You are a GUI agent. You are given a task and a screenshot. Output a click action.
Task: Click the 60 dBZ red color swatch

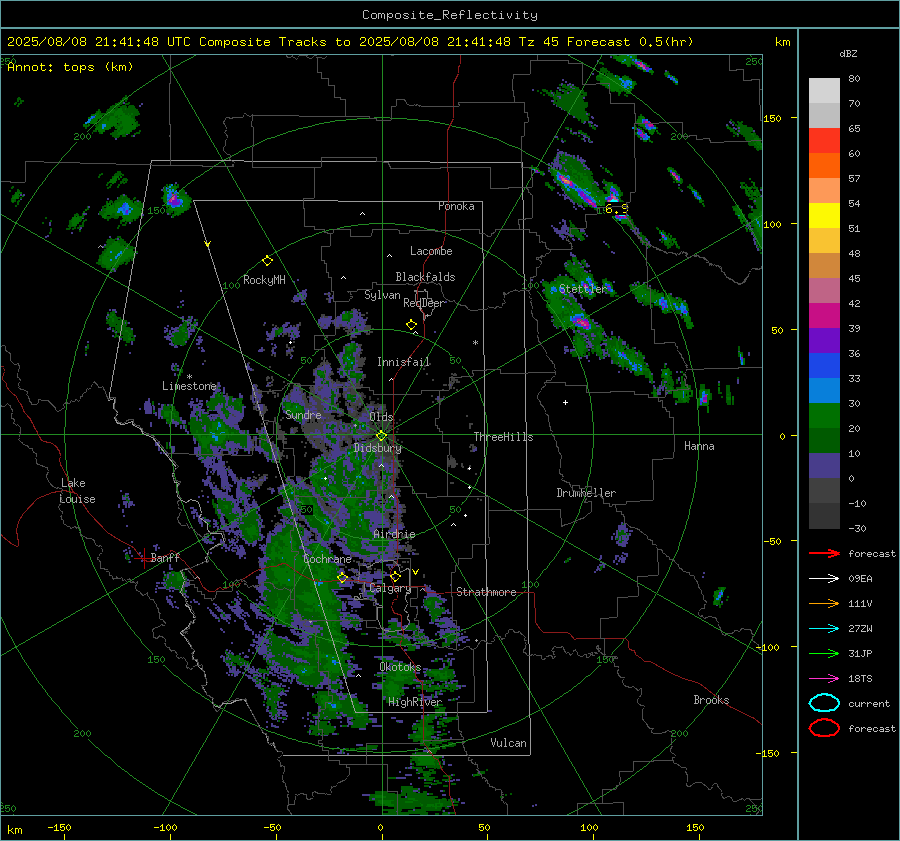(x=824, y=141)
